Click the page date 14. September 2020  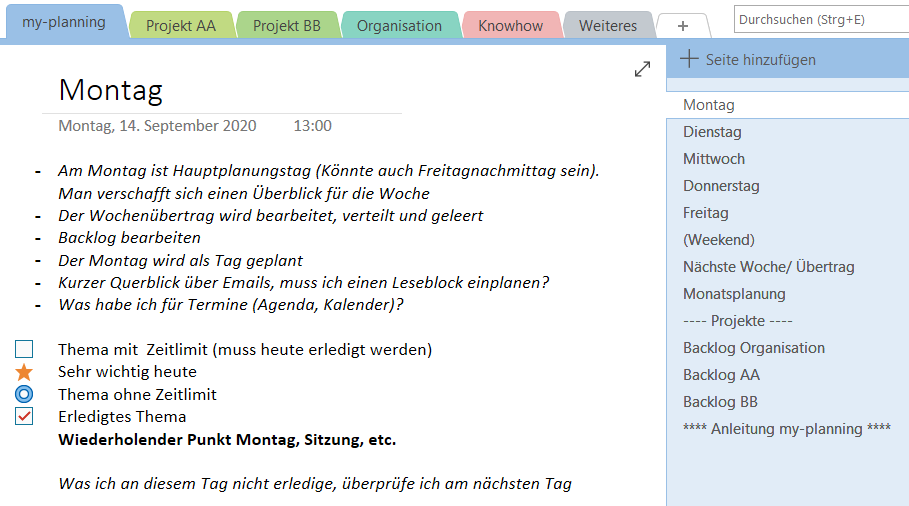pos(157,126)
